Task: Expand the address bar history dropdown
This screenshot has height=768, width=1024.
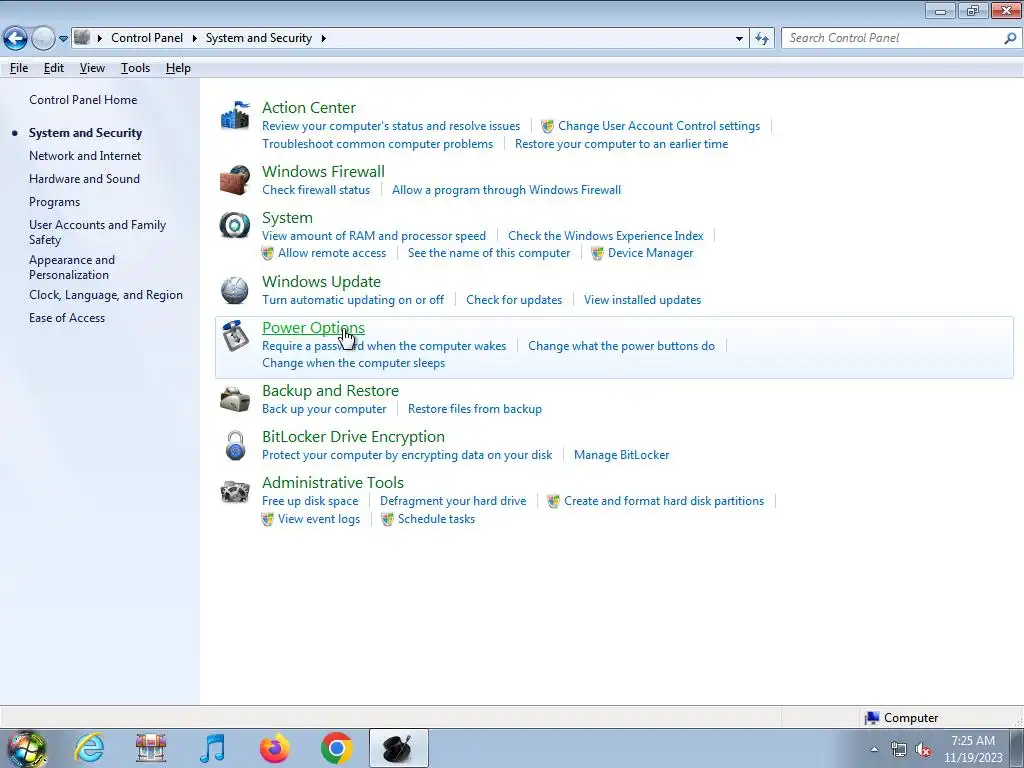Action: [739, 39]
